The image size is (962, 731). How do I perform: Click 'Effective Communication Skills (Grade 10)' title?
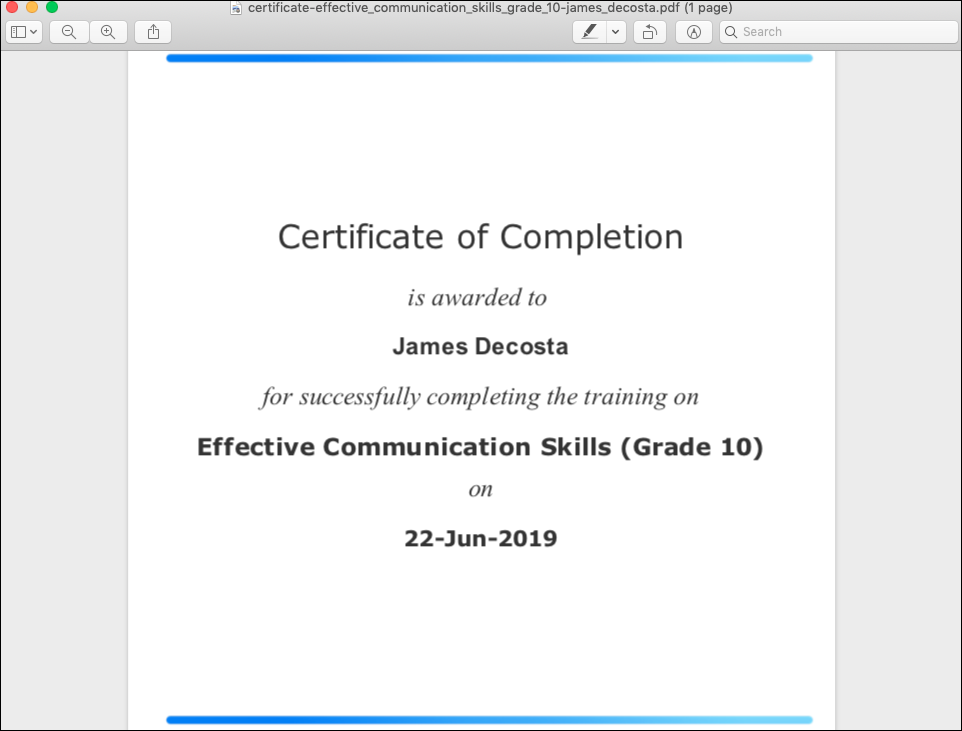click(480, 447)
